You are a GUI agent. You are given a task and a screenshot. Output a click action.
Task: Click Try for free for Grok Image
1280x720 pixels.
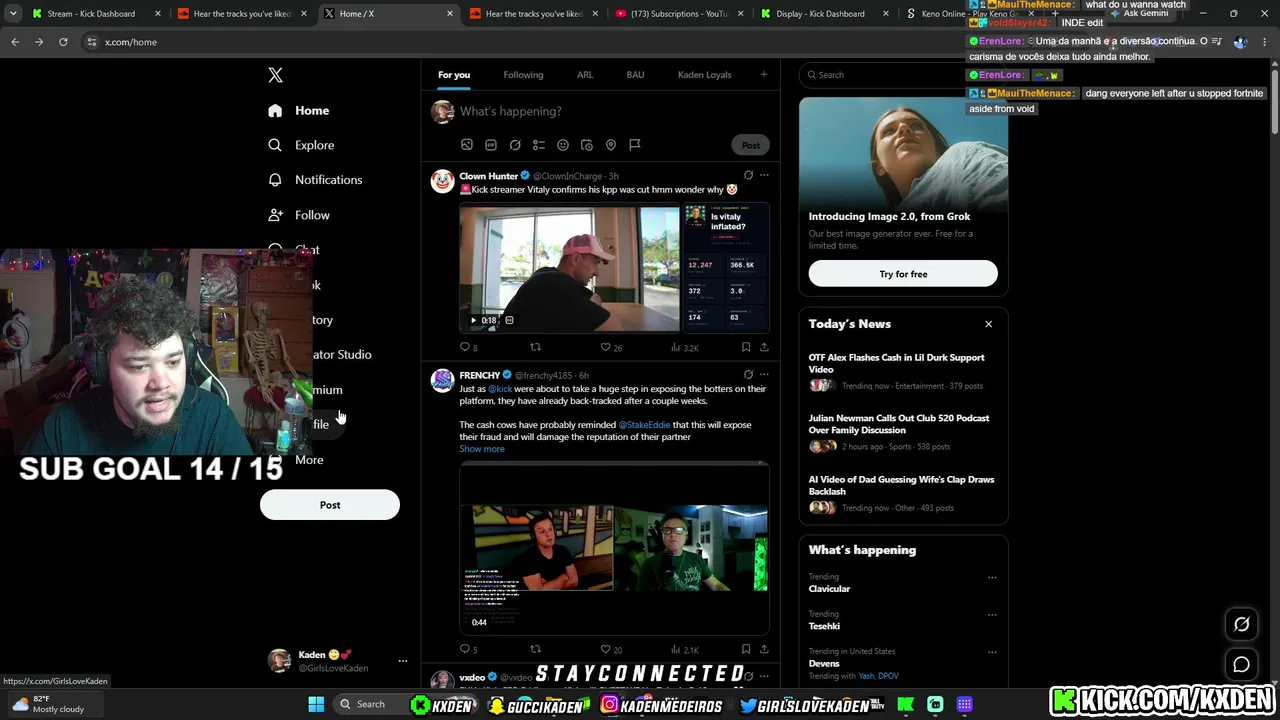[903, 274]
